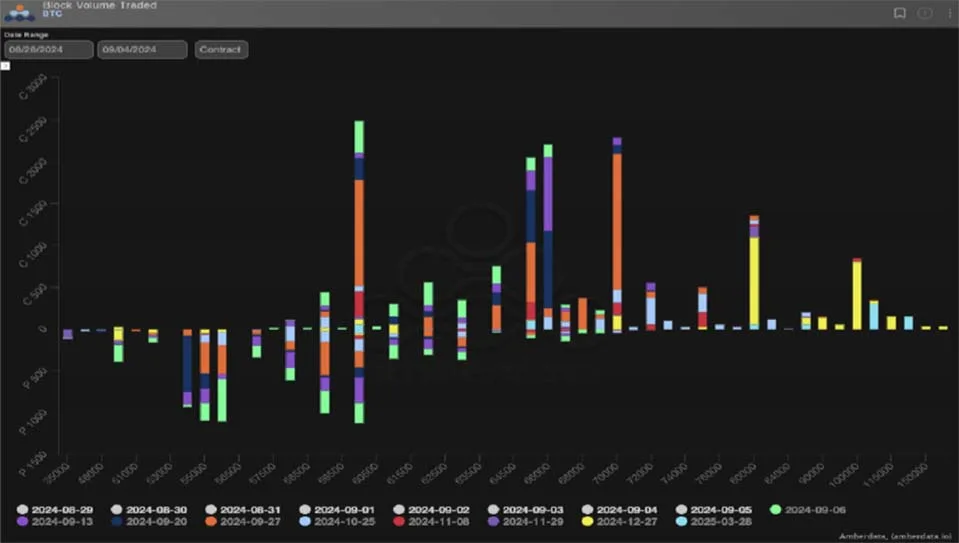
Task: Toggle the 2024-09-02 legend series
Action: 432,509
